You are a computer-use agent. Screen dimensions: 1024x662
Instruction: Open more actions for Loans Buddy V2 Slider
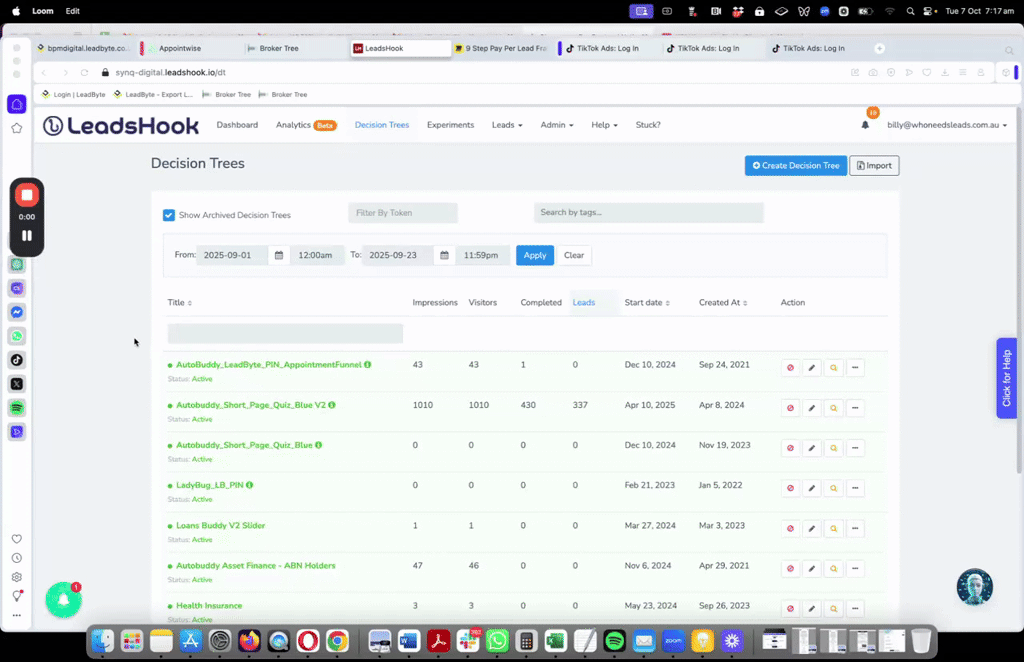pyautogui.click(x=855, y=528)
